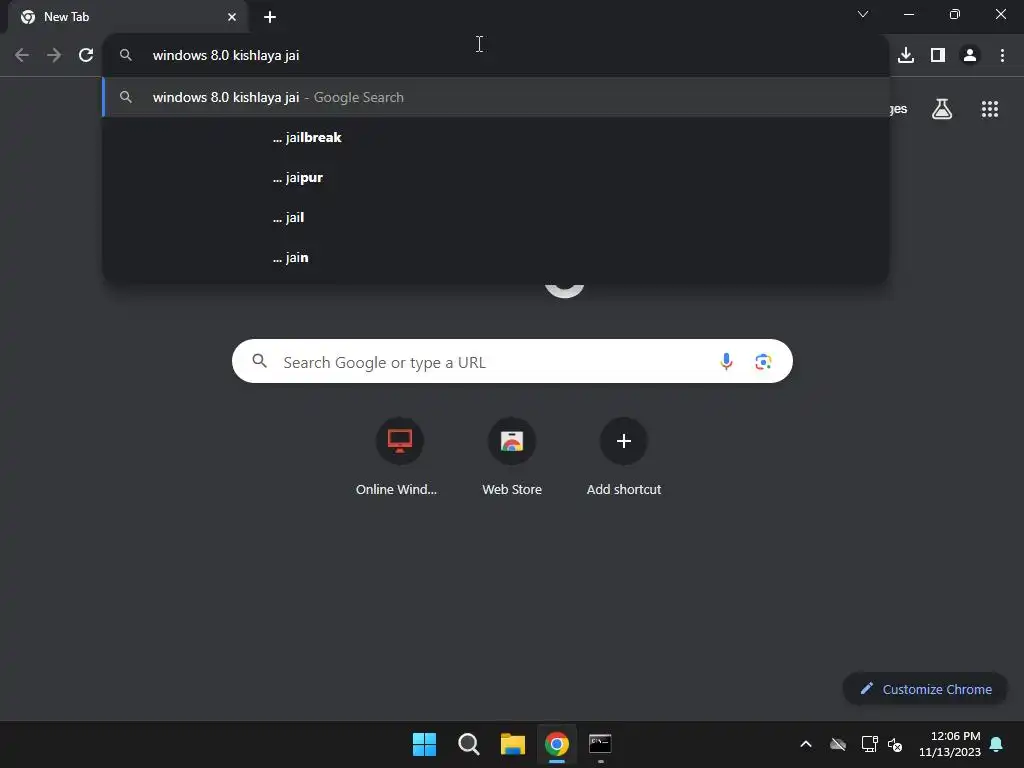Open the Google apps grid
The height and width of the screenshot is (768, 1024).
(x=990, y=109)
